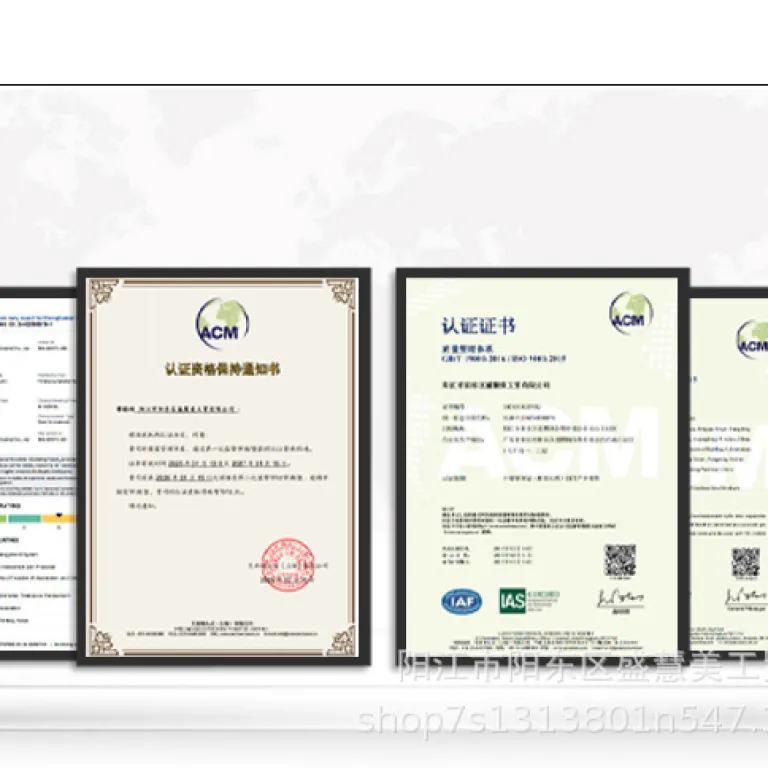Click the QR code on the rightmost certificate

point(746,562)
